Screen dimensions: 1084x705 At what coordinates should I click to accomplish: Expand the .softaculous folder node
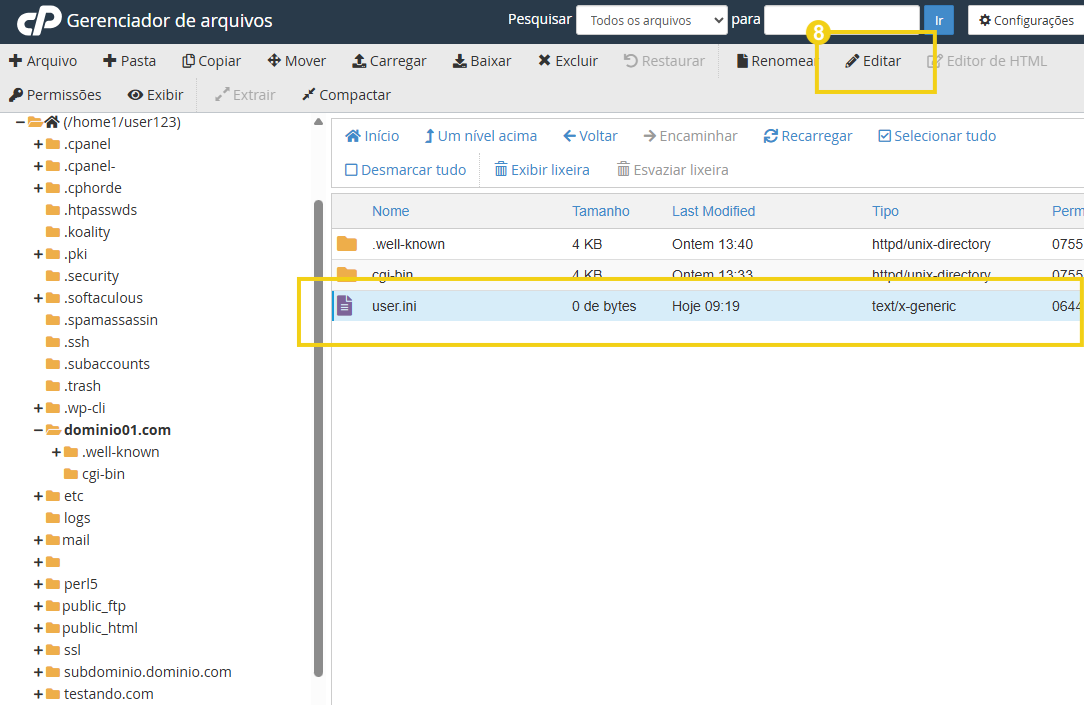click(x=38, y=299)
